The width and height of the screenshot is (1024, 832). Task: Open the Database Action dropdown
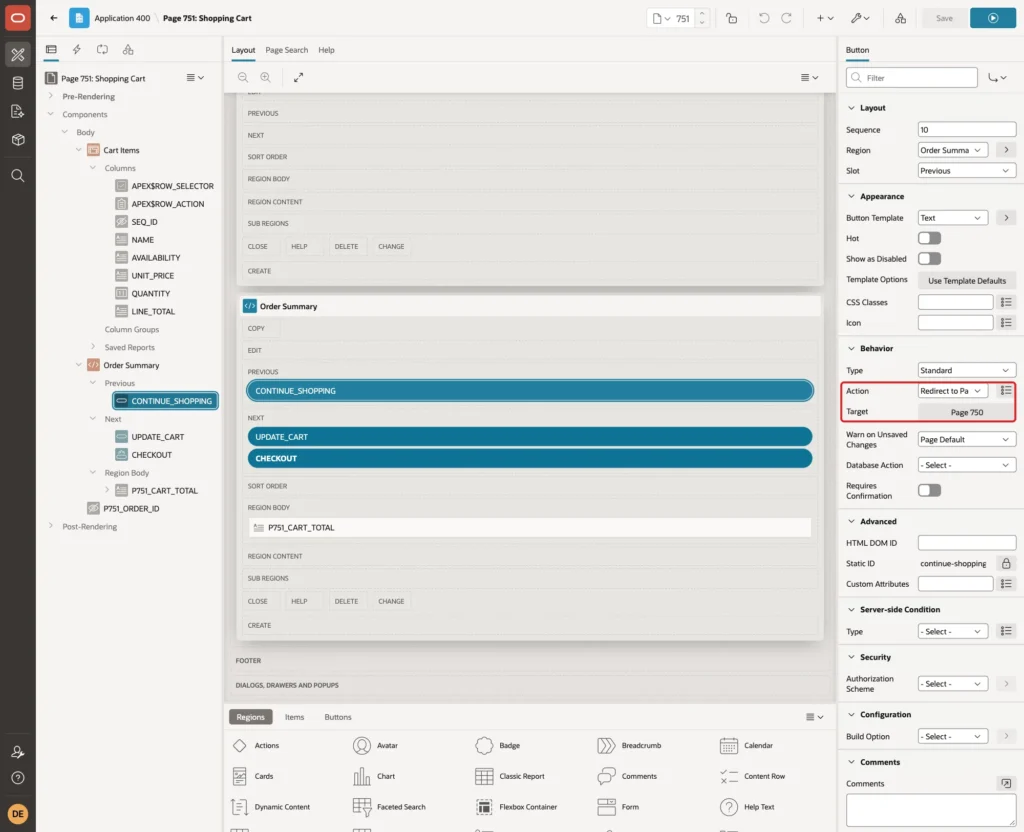click(x=967, y=465)
